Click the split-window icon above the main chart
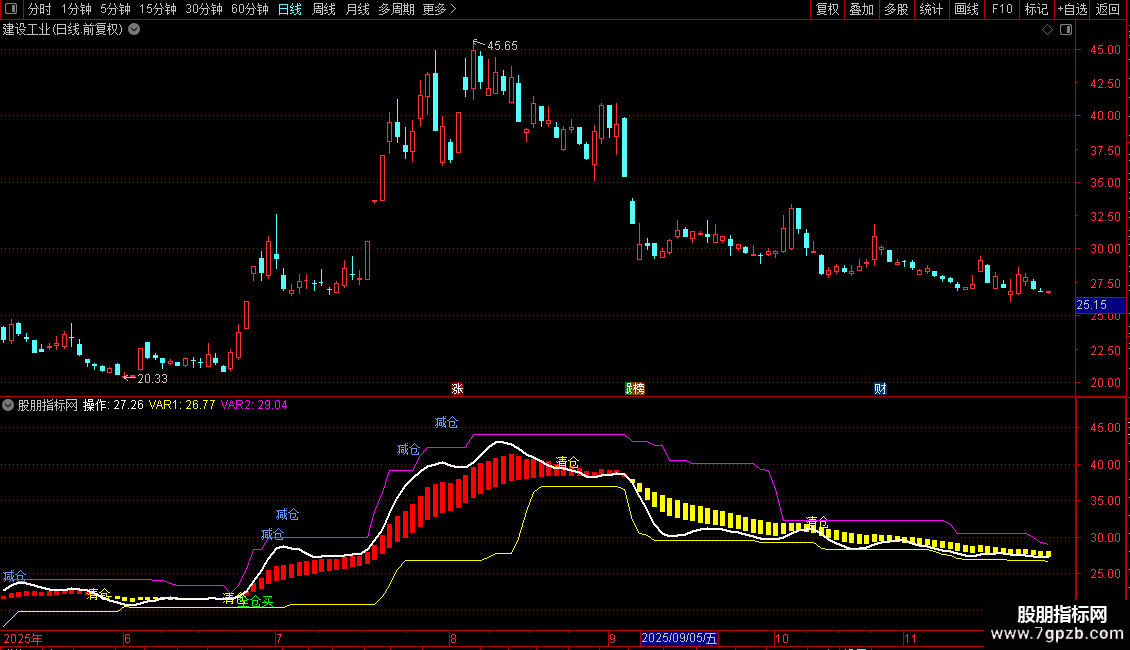1130x650 pixels. pyautogui.click(x=1066, y=30)
